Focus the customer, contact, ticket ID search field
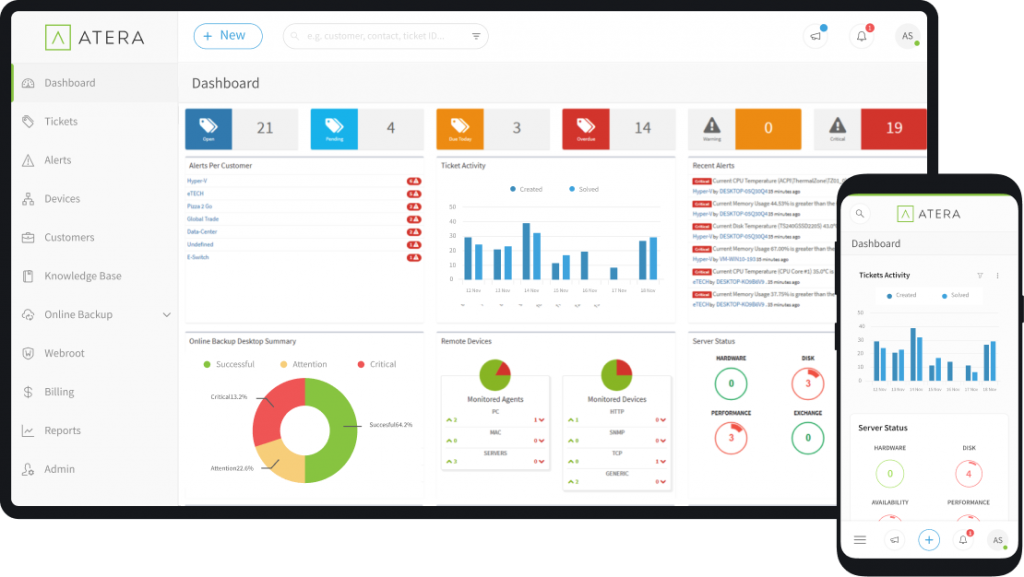The width and height of the screenshot is (1024, 577). (385, 36)
